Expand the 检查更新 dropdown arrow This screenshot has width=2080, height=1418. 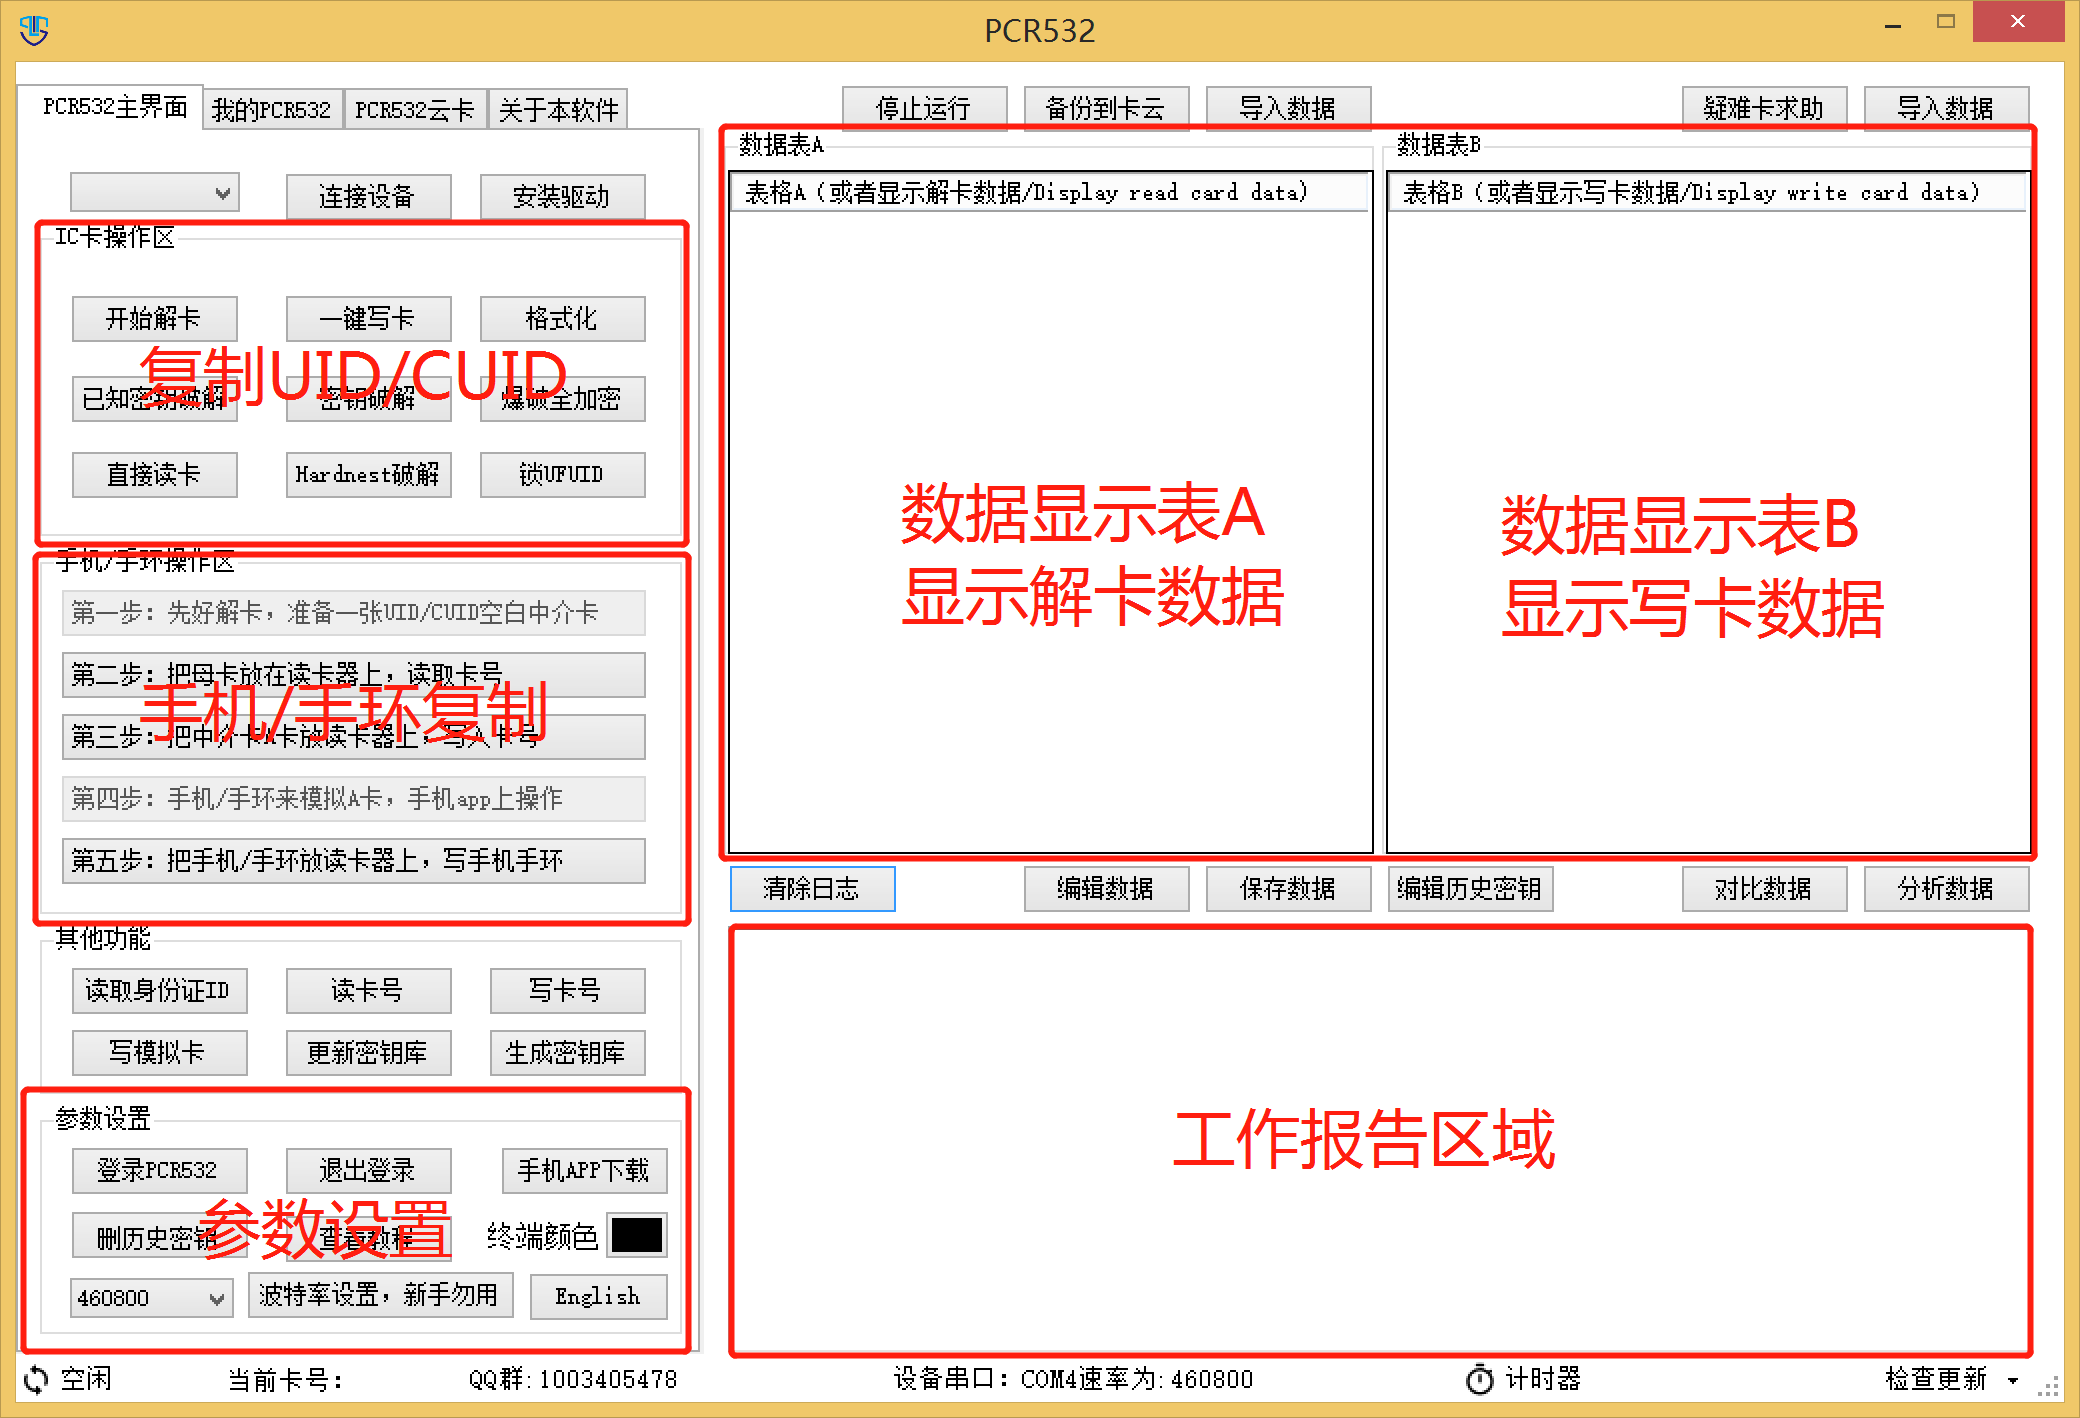(2013, 1380)
